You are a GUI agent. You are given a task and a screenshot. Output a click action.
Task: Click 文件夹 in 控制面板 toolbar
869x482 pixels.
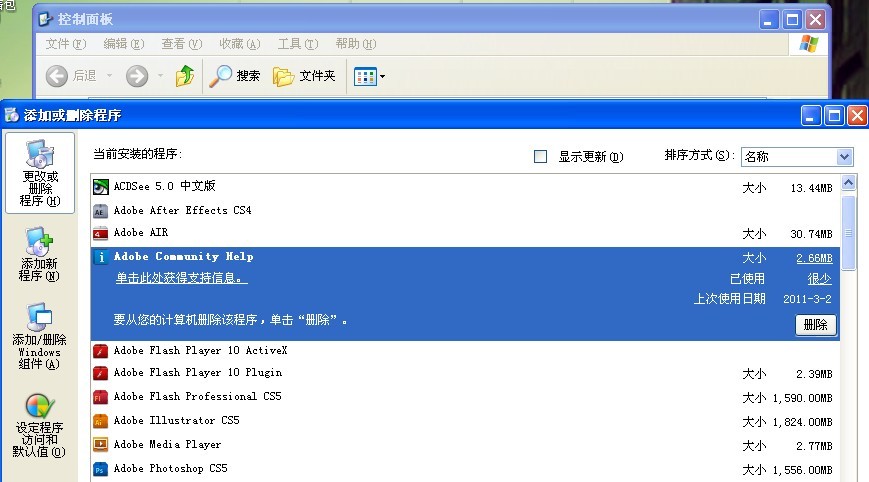[x=304, y=76]
